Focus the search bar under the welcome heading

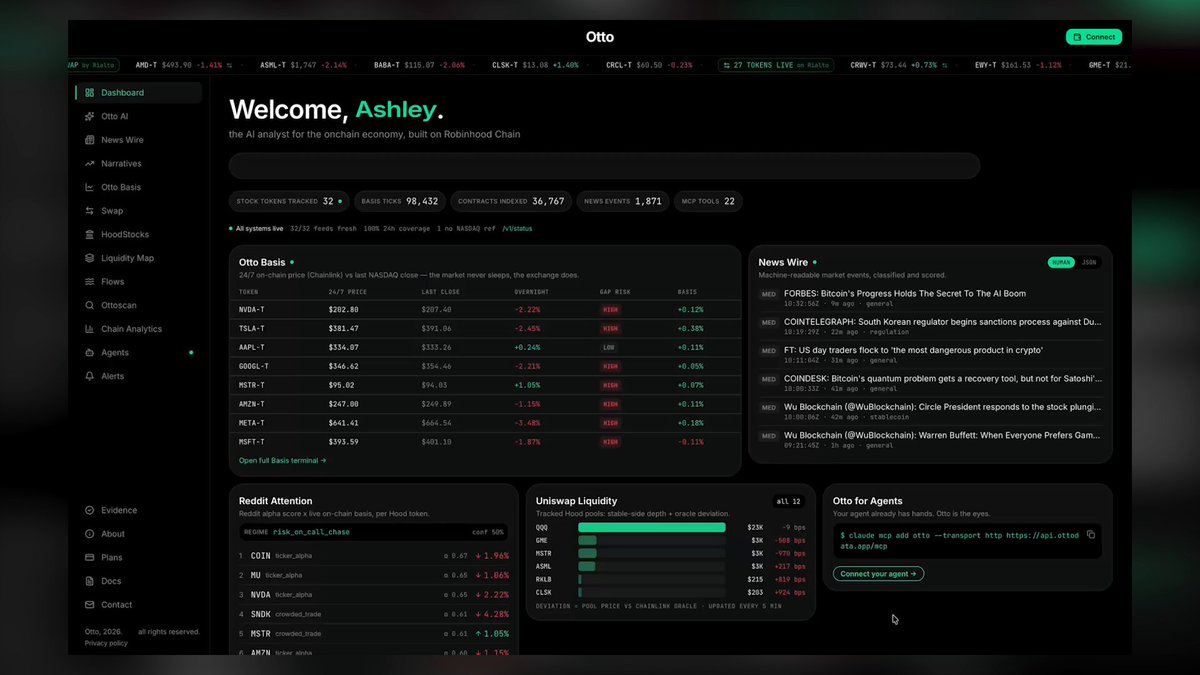pos(604,166)
